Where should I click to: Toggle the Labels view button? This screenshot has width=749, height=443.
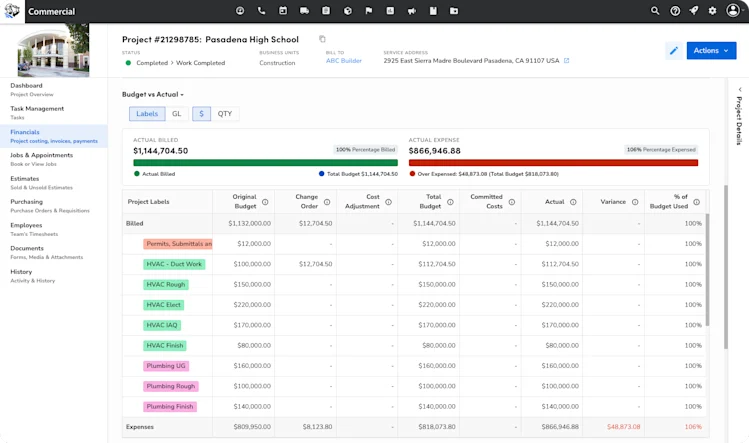point(147,114)
